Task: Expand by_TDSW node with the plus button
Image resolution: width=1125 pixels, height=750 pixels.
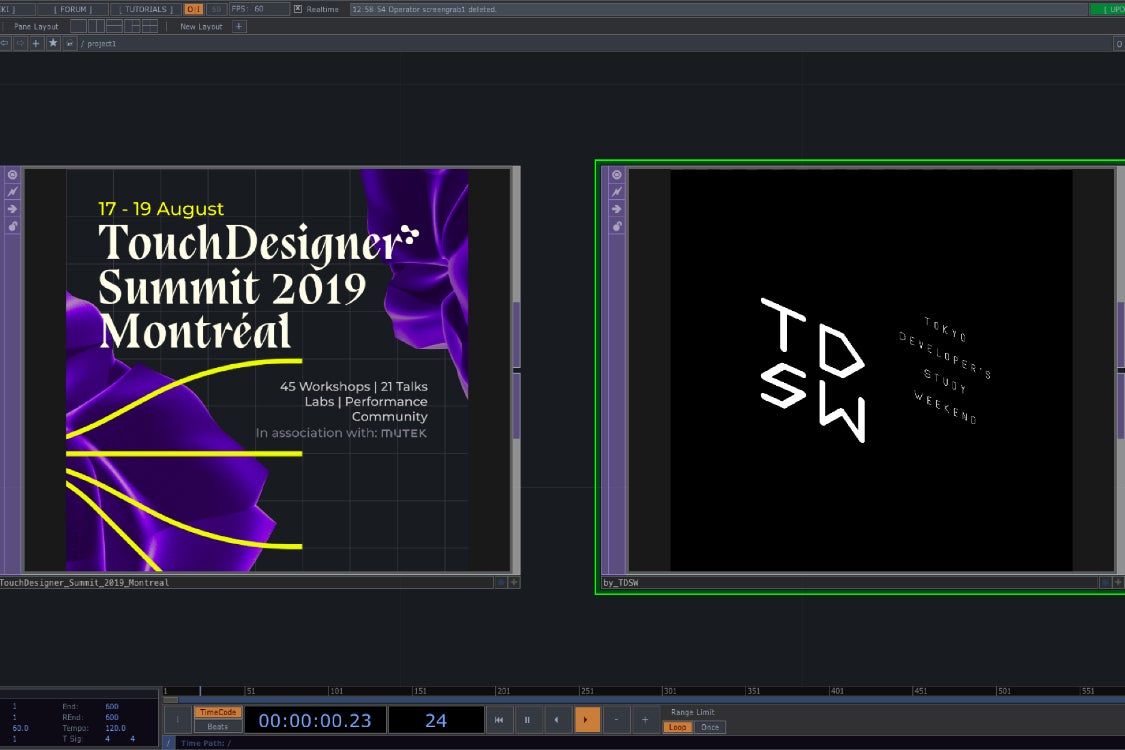Action: [x=1118, y=582]
